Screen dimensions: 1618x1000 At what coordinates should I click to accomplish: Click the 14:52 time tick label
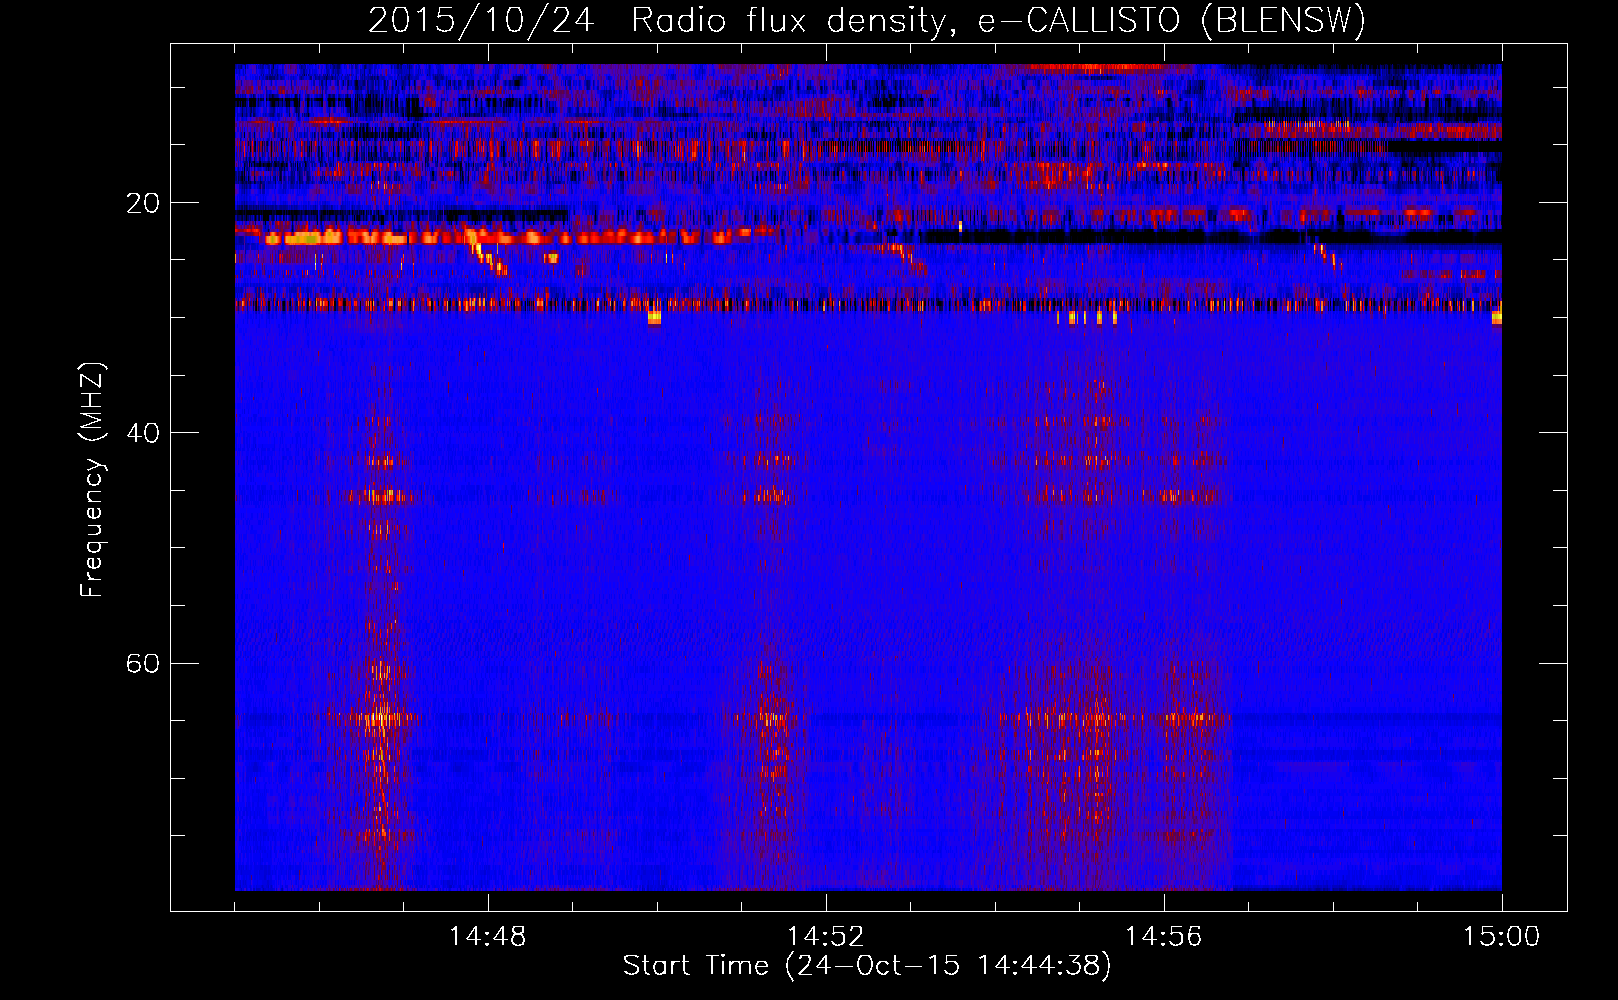click(x=825, y=936)
